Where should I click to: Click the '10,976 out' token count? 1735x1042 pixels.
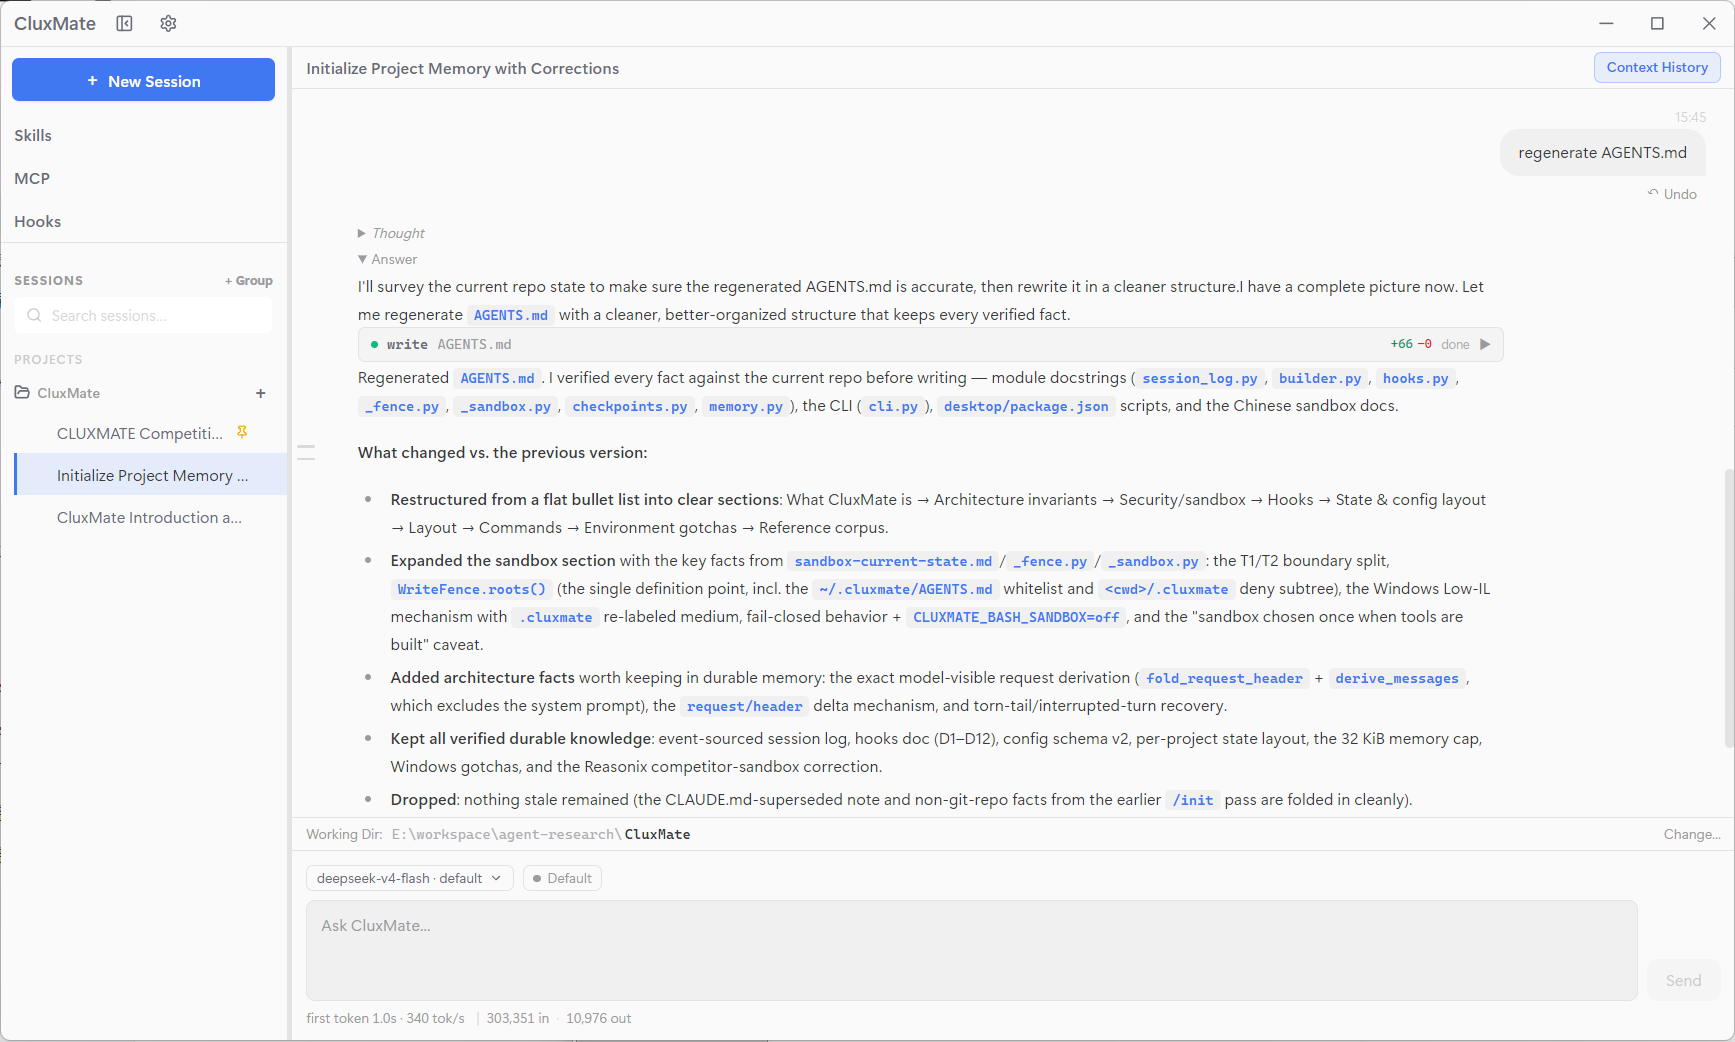pyautogui.click(x=599, y=1018)
